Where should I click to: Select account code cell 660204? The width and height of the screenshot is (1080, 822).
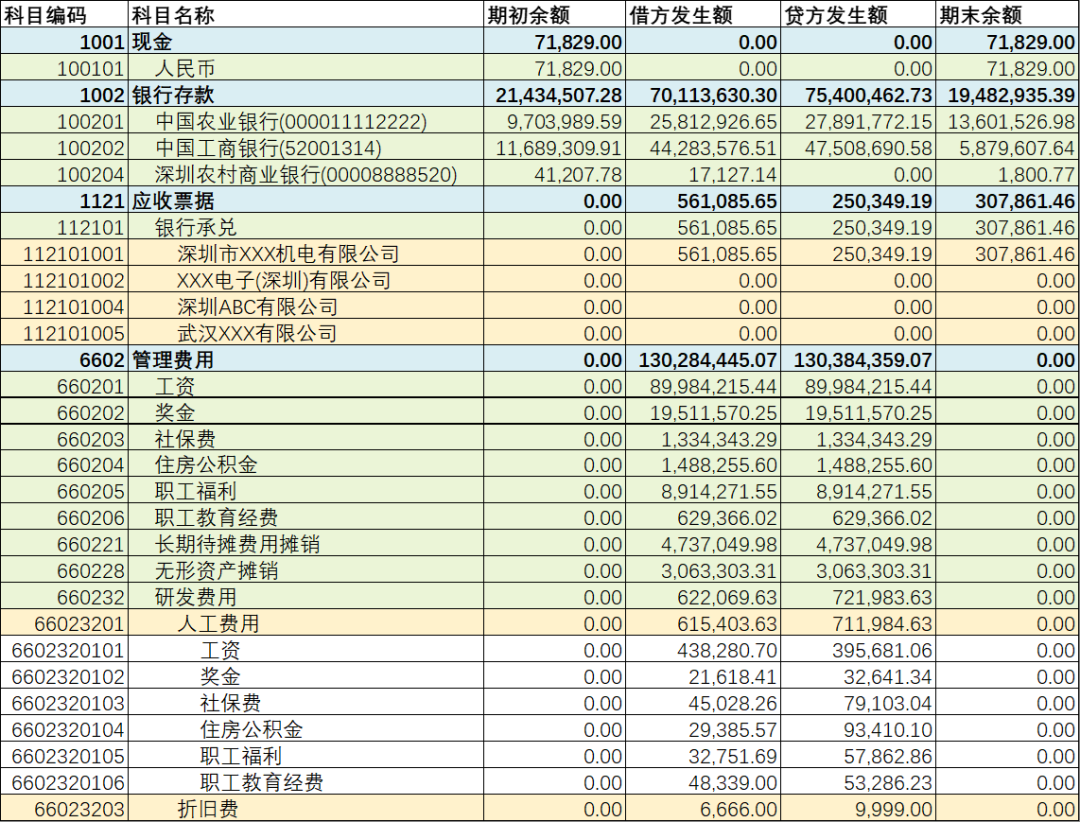point(64,464)
